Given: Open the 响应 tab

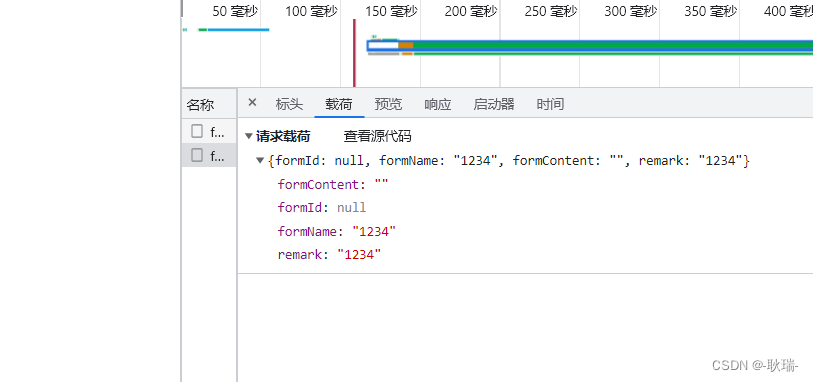Looking at the screenshot, I should click(x=438, y=104).
